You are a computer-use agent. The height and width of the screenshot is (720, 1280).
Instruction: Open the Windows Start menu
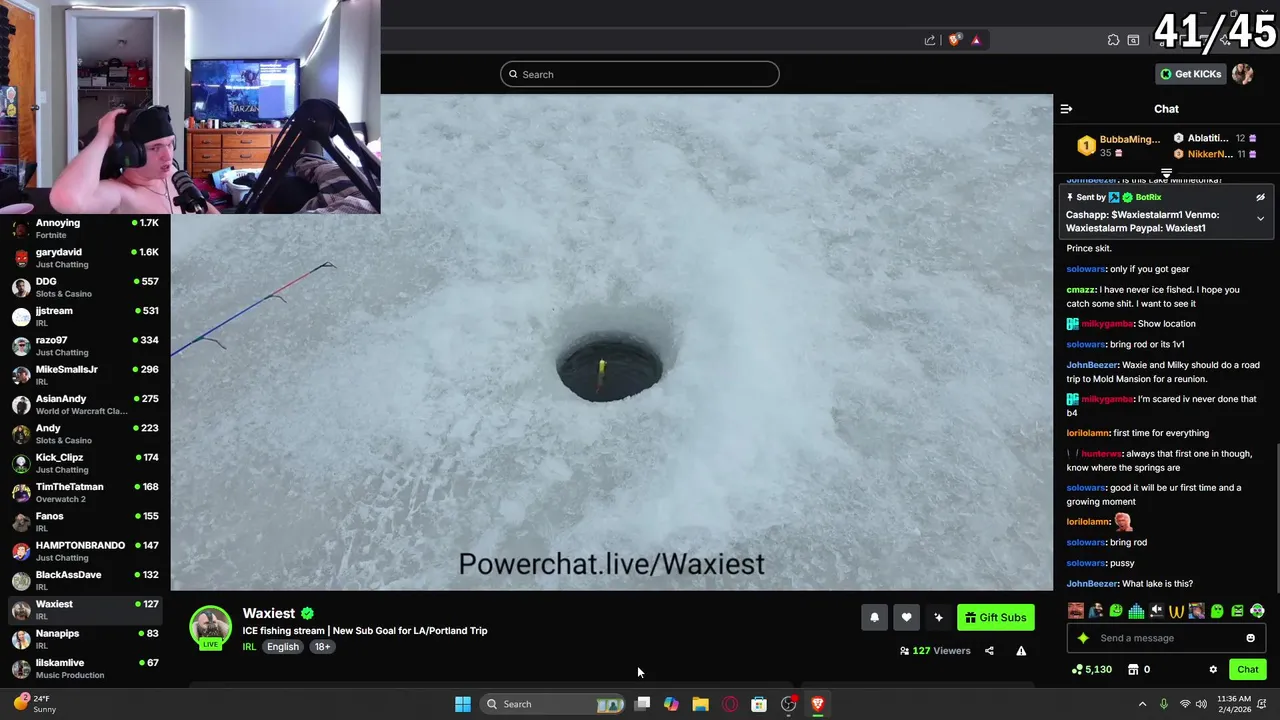coord(463,704)
